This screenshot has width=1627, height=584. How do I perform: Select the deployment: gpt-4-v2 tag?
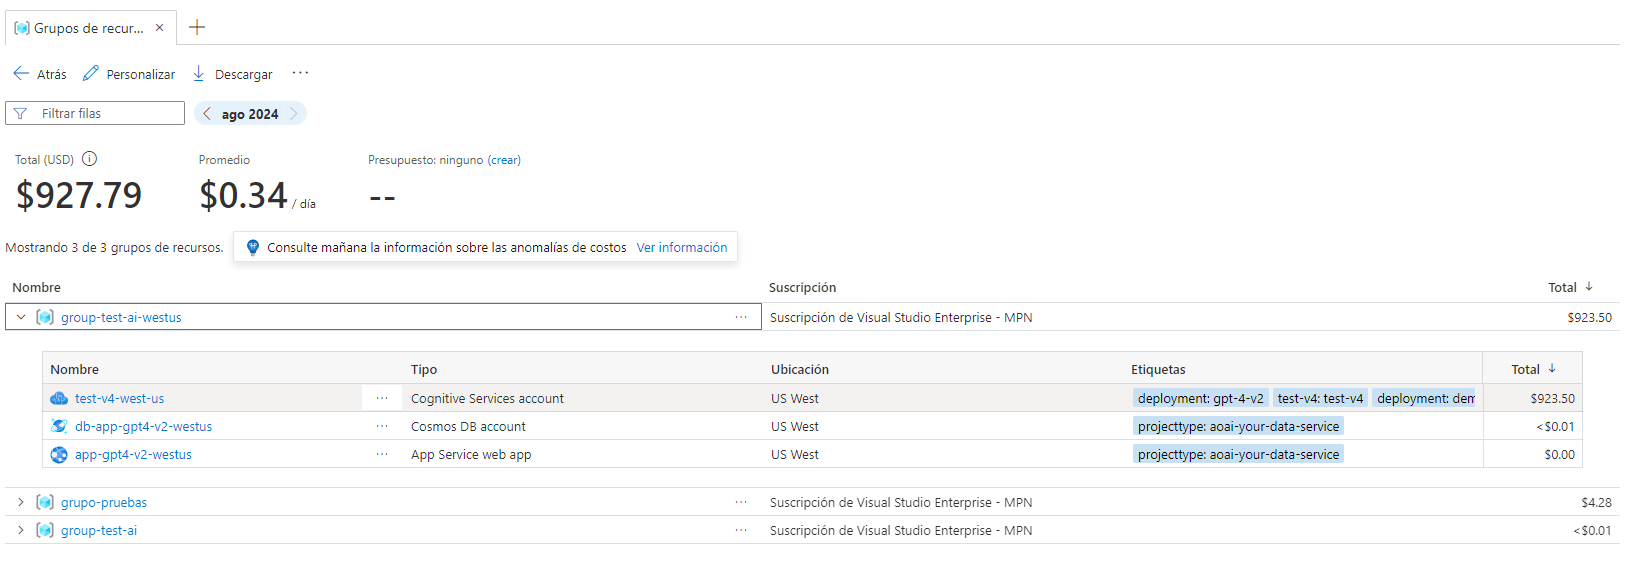[1200, 398]
